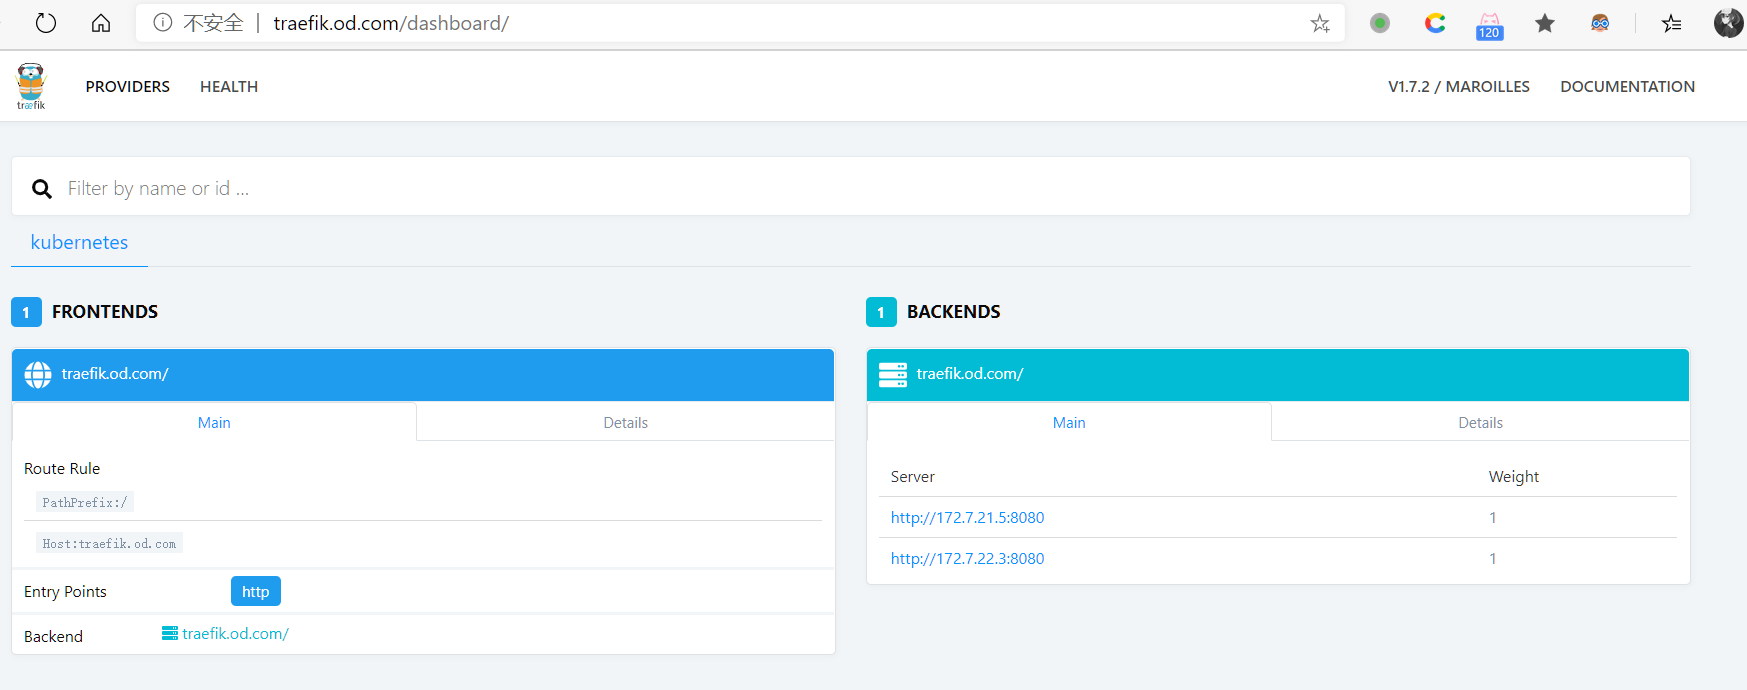Click the server stack icon in backend header
This screenshot has width=1747, height=690.
pyautogui.click(x=893, y=374)
